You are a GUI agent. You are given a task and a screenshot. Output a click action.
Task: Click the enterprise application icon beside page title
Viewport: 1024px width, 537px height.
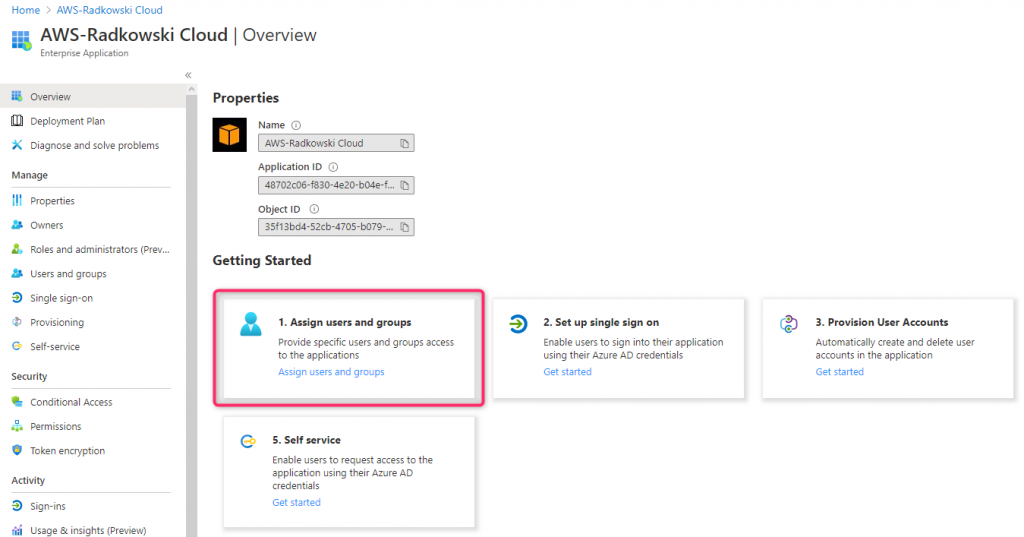click(x=21, y=41)
